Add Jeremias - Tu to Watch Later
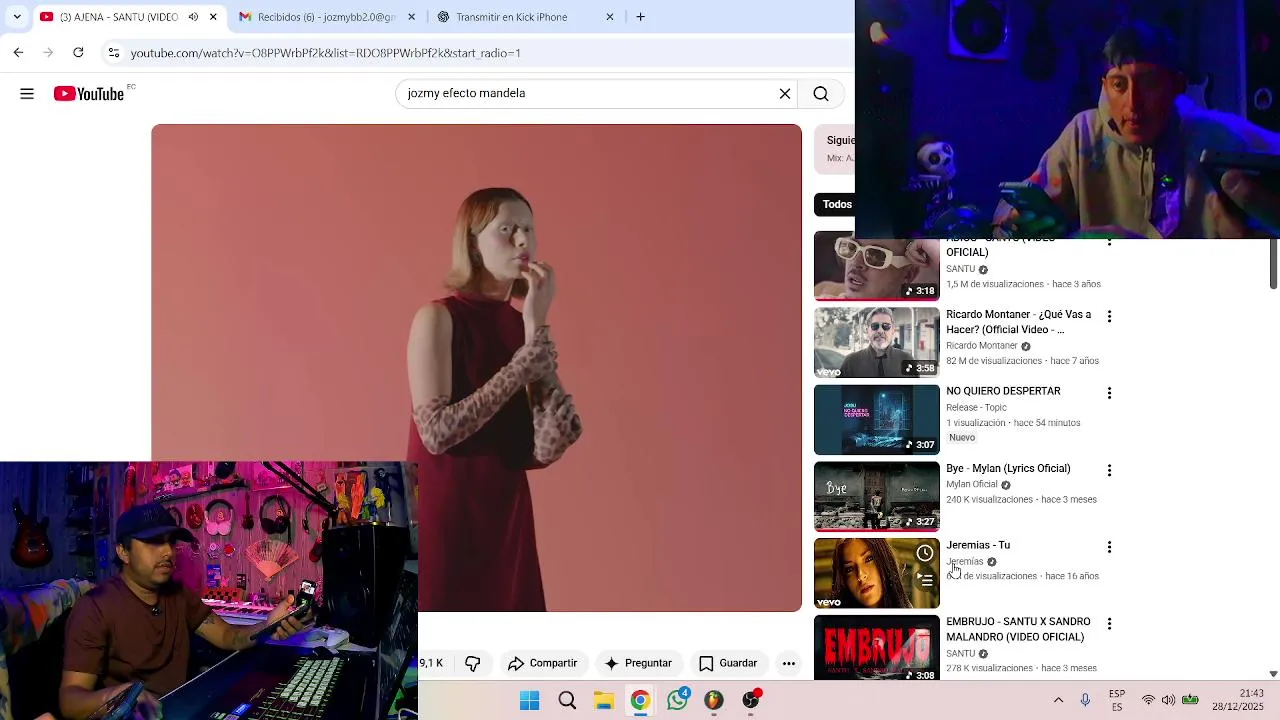1280x720 pixels. pyautogui.click(x=925, y=553)
